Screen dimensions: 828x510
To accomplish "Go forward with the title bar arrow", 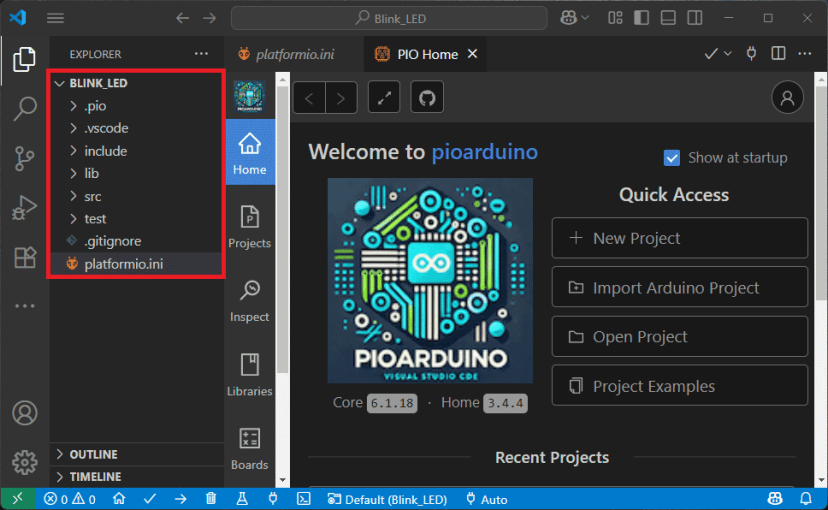I will pyautogui.click(x=210, y=18).
